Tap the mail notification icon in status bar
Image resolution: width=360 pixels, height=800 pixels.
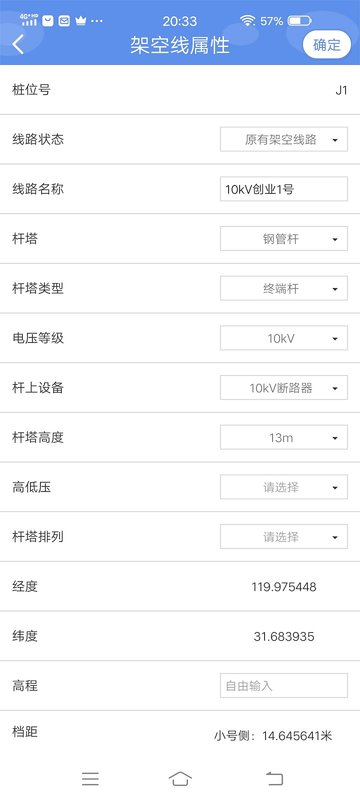pos(64,21)
